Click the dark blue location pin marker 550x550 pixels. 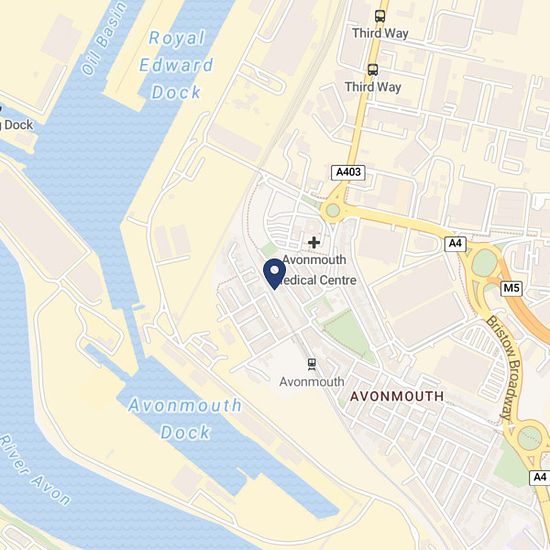click(274, 274)
